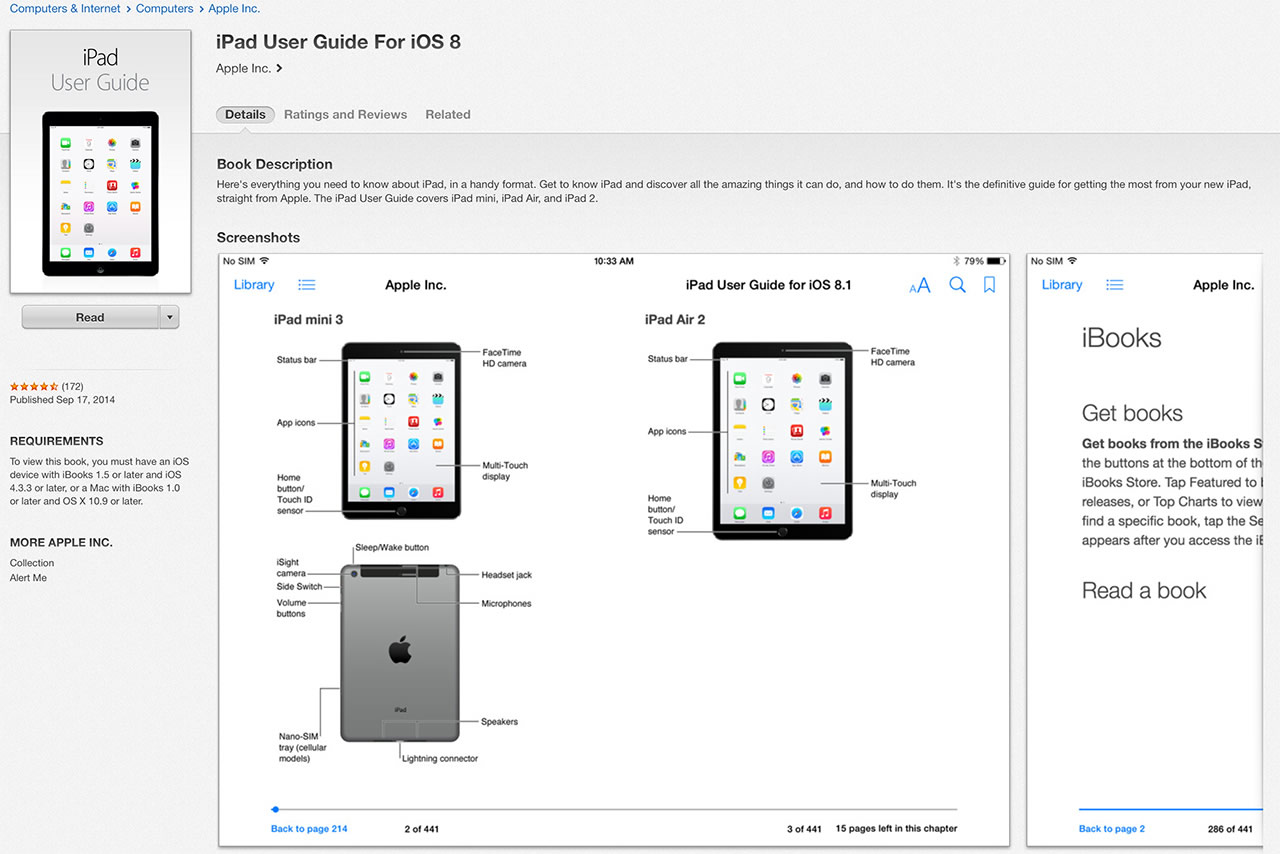This screenshot has width=1280, height=854.
Task: Open table of contents list icon
Action: (x=307, y=285)
